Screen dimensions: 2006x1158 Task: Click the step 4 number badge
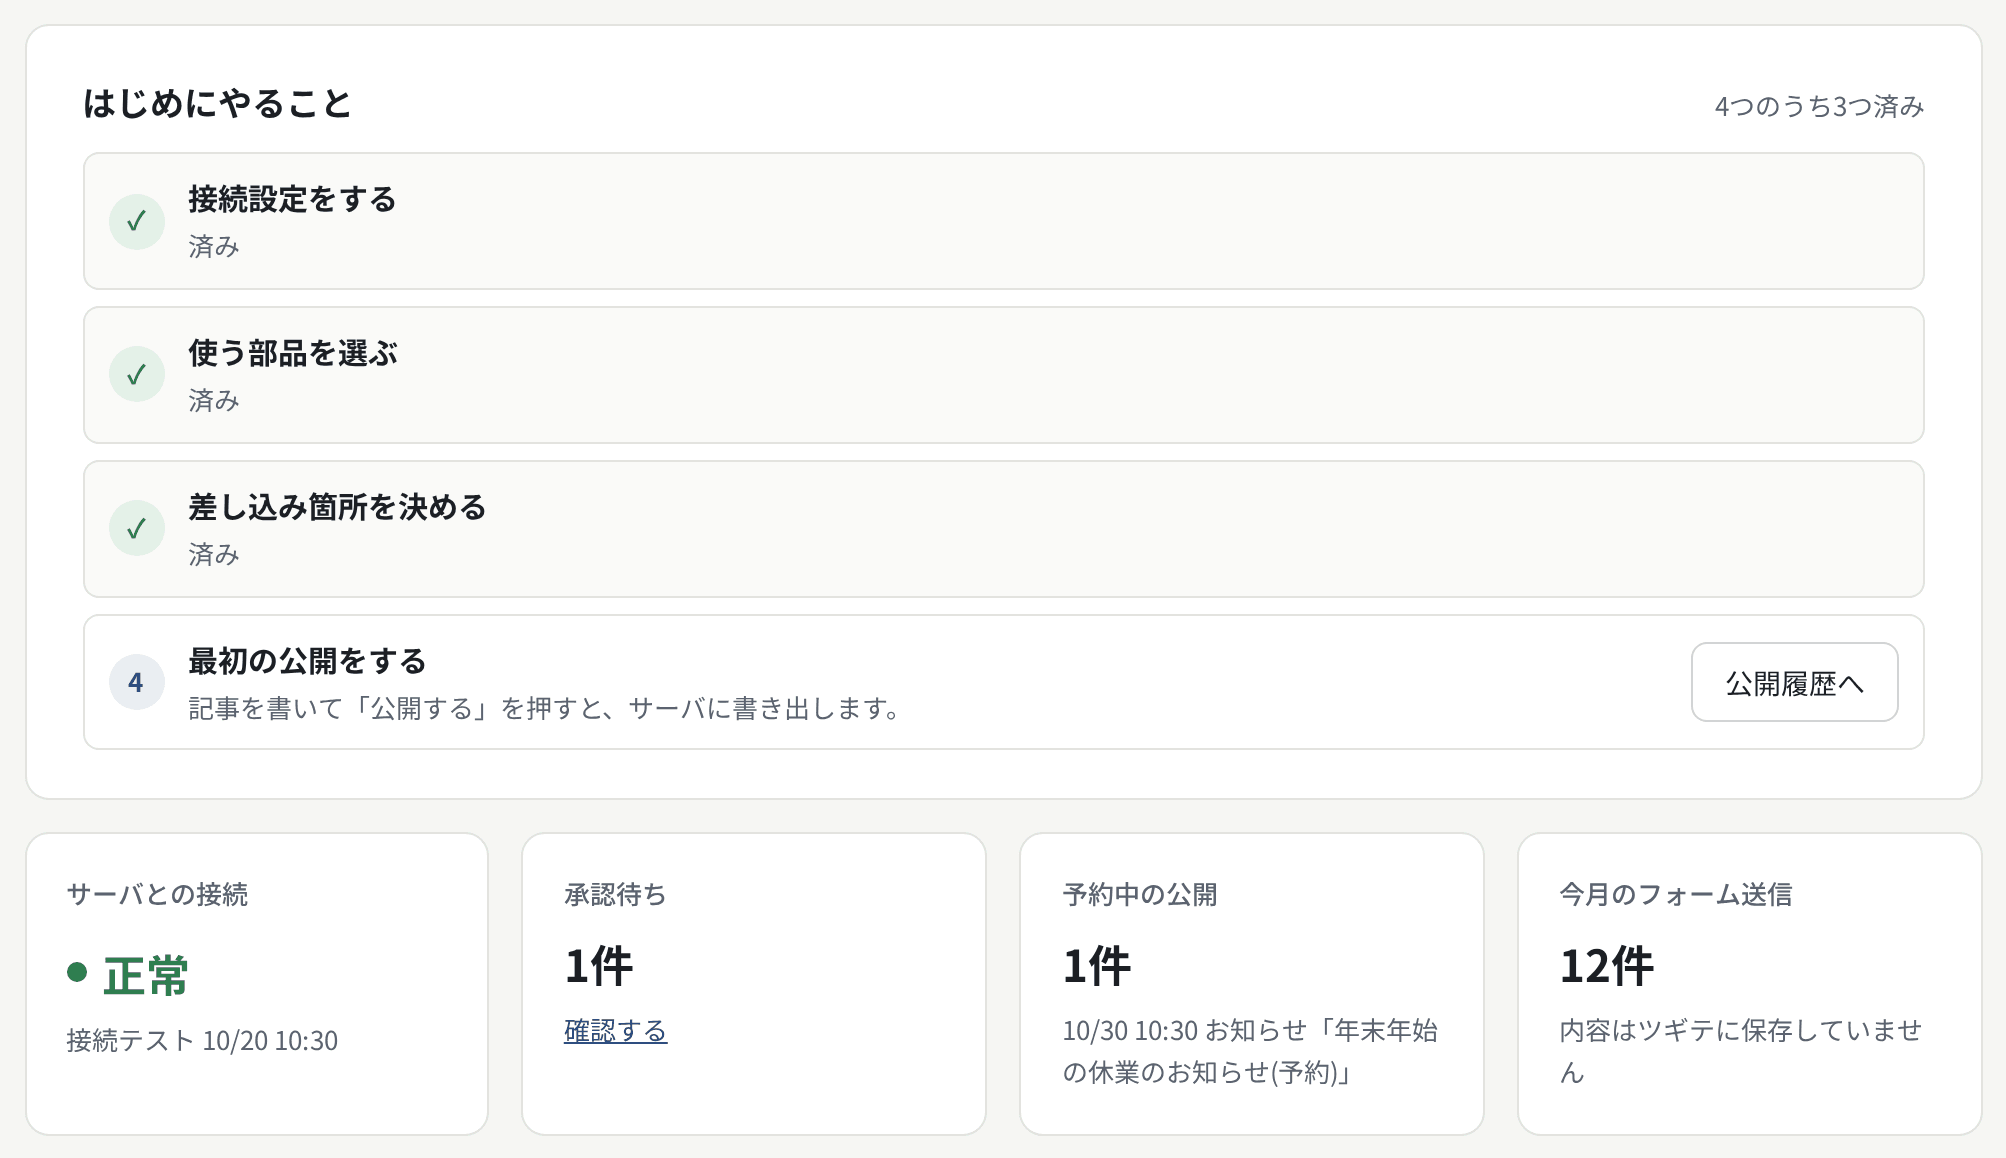[x=137, y=682]
